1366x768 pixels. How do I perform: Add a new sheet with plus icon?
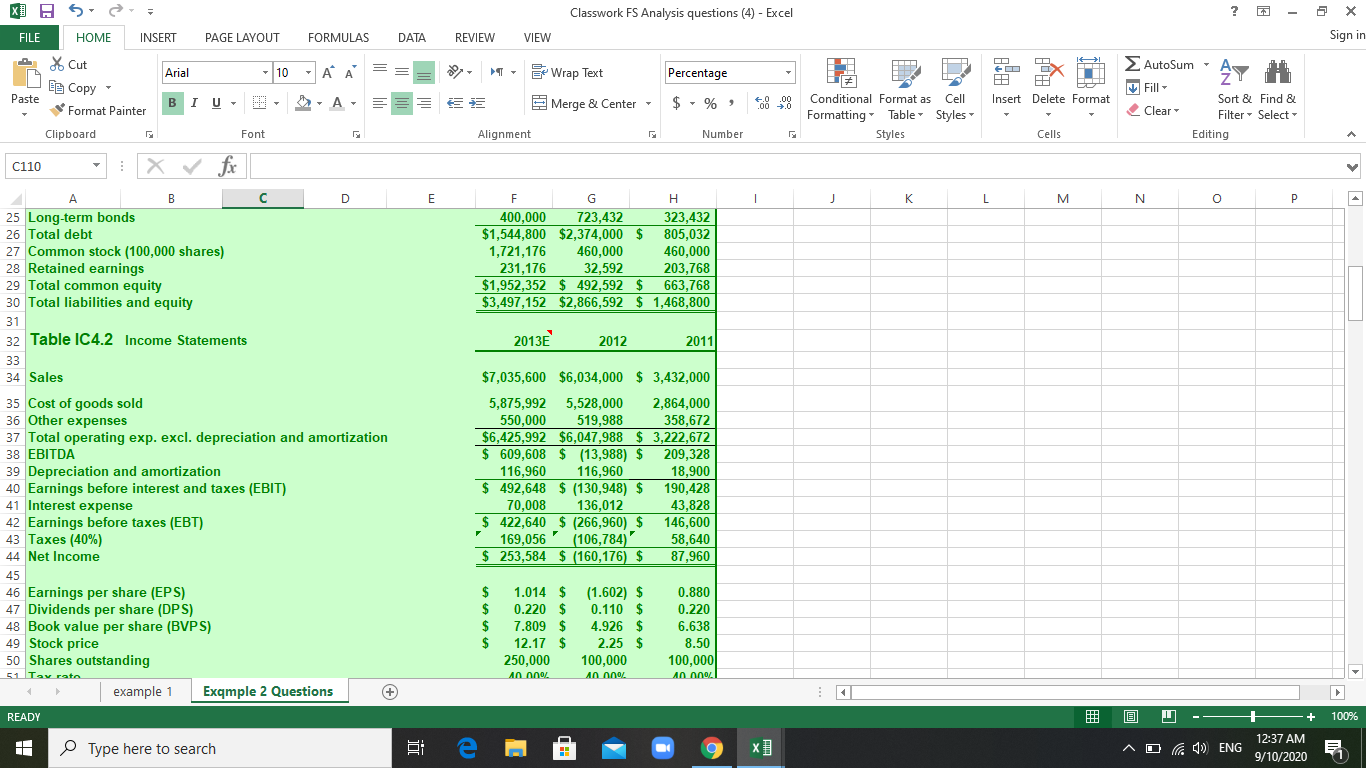390,692
